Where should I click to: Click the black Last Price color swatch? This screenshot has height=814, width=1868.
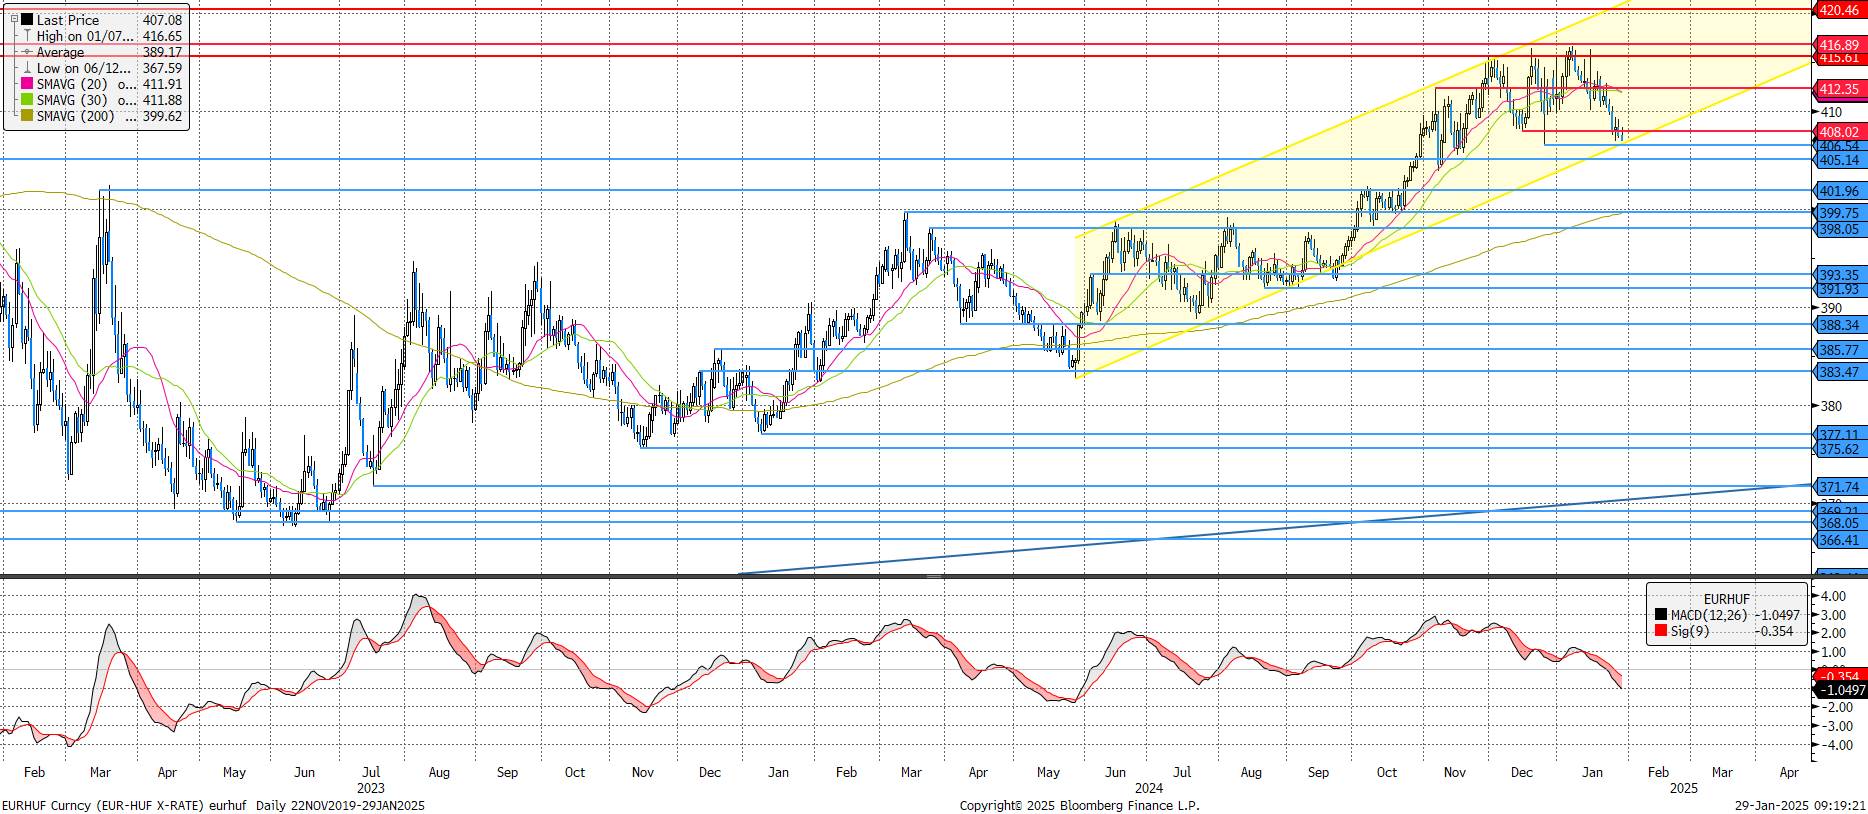27,19
